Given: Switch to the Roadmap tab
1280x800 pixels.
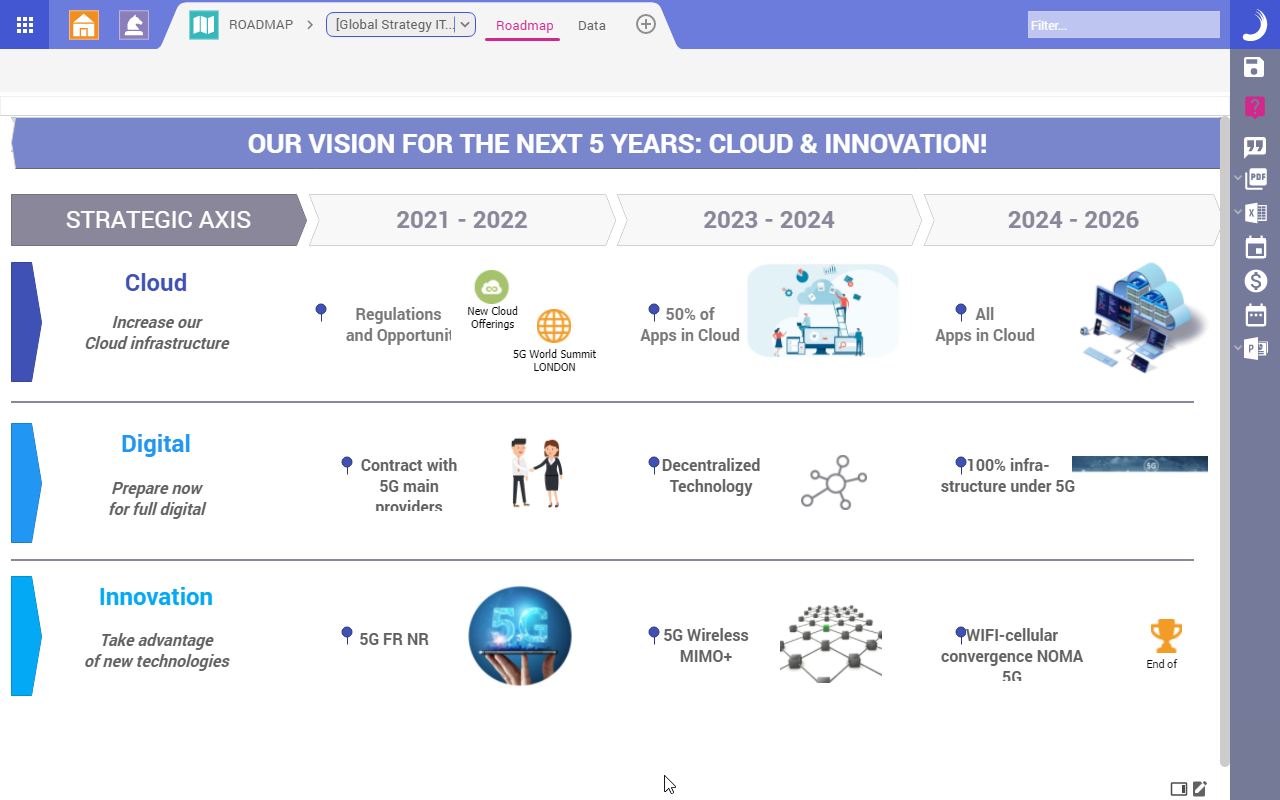Looking at the screenshot, I should point(524,26).
